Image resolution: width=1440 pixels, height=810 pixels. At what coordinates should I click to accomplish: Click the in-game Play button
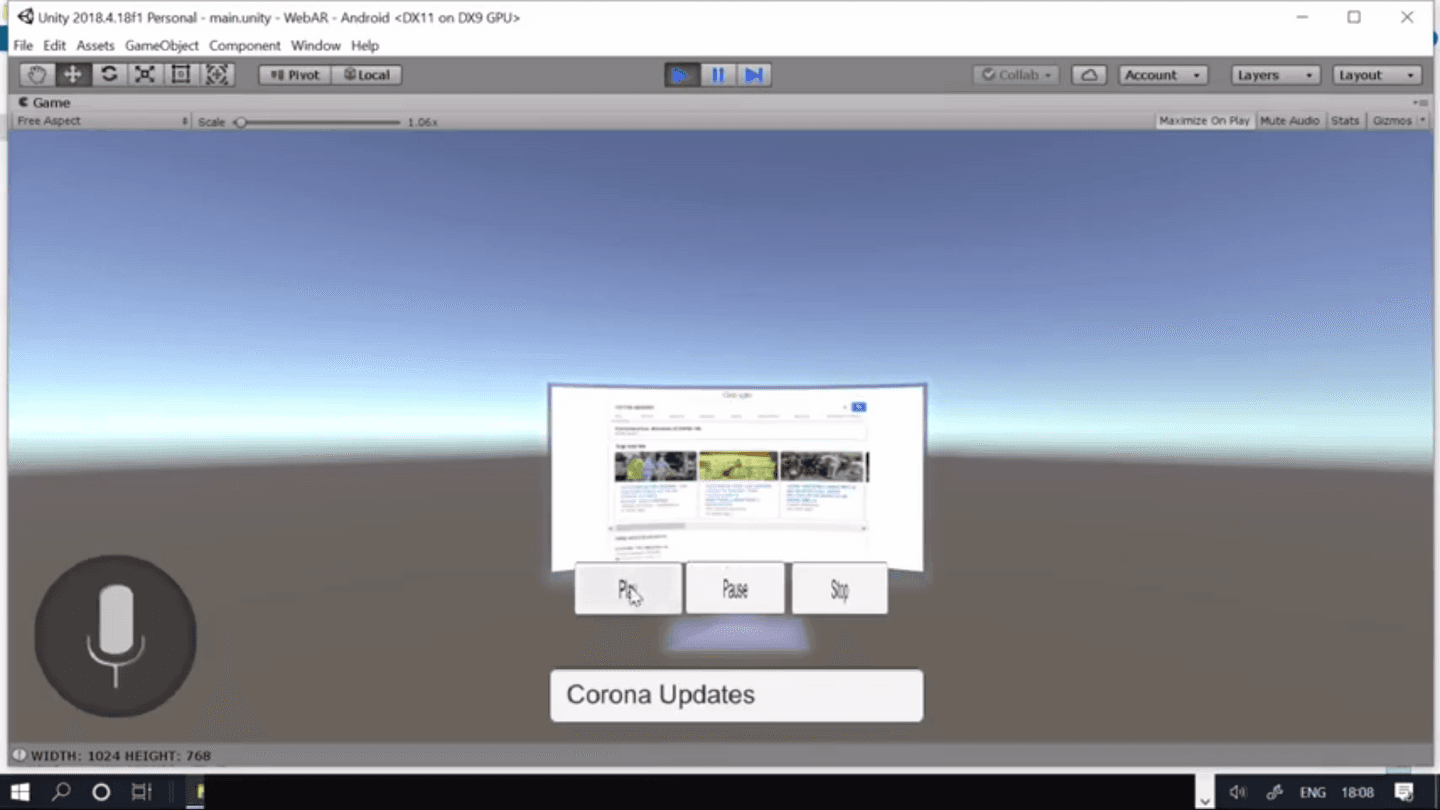point(628,589)
